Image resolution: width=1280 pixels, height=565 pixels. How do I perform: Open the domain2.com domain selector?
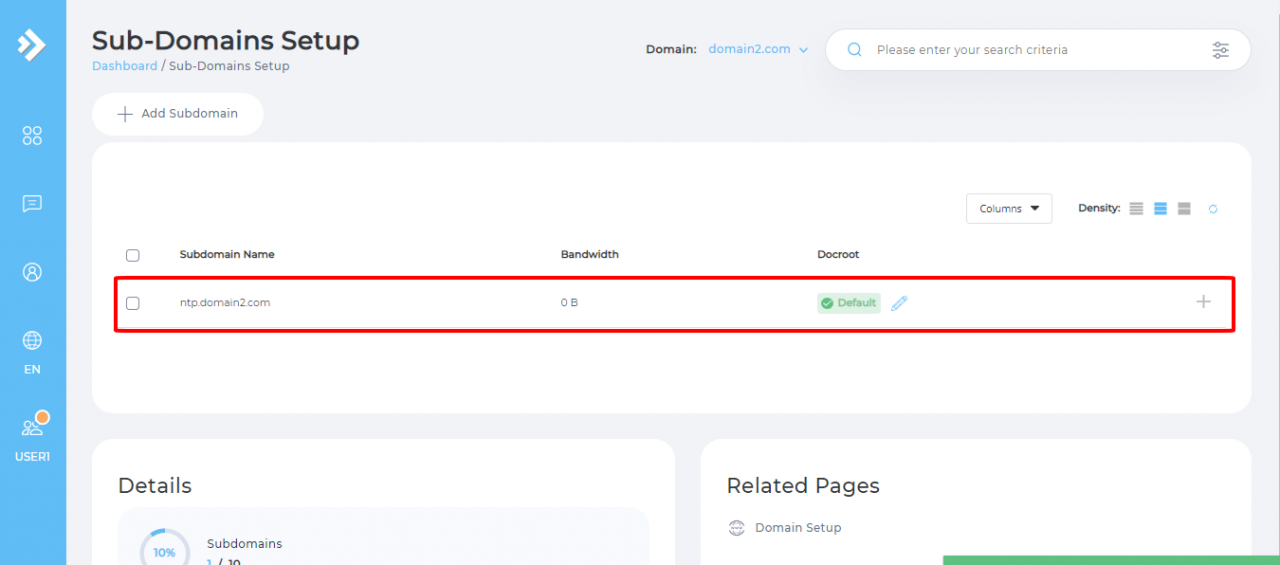tap(758, 49)
